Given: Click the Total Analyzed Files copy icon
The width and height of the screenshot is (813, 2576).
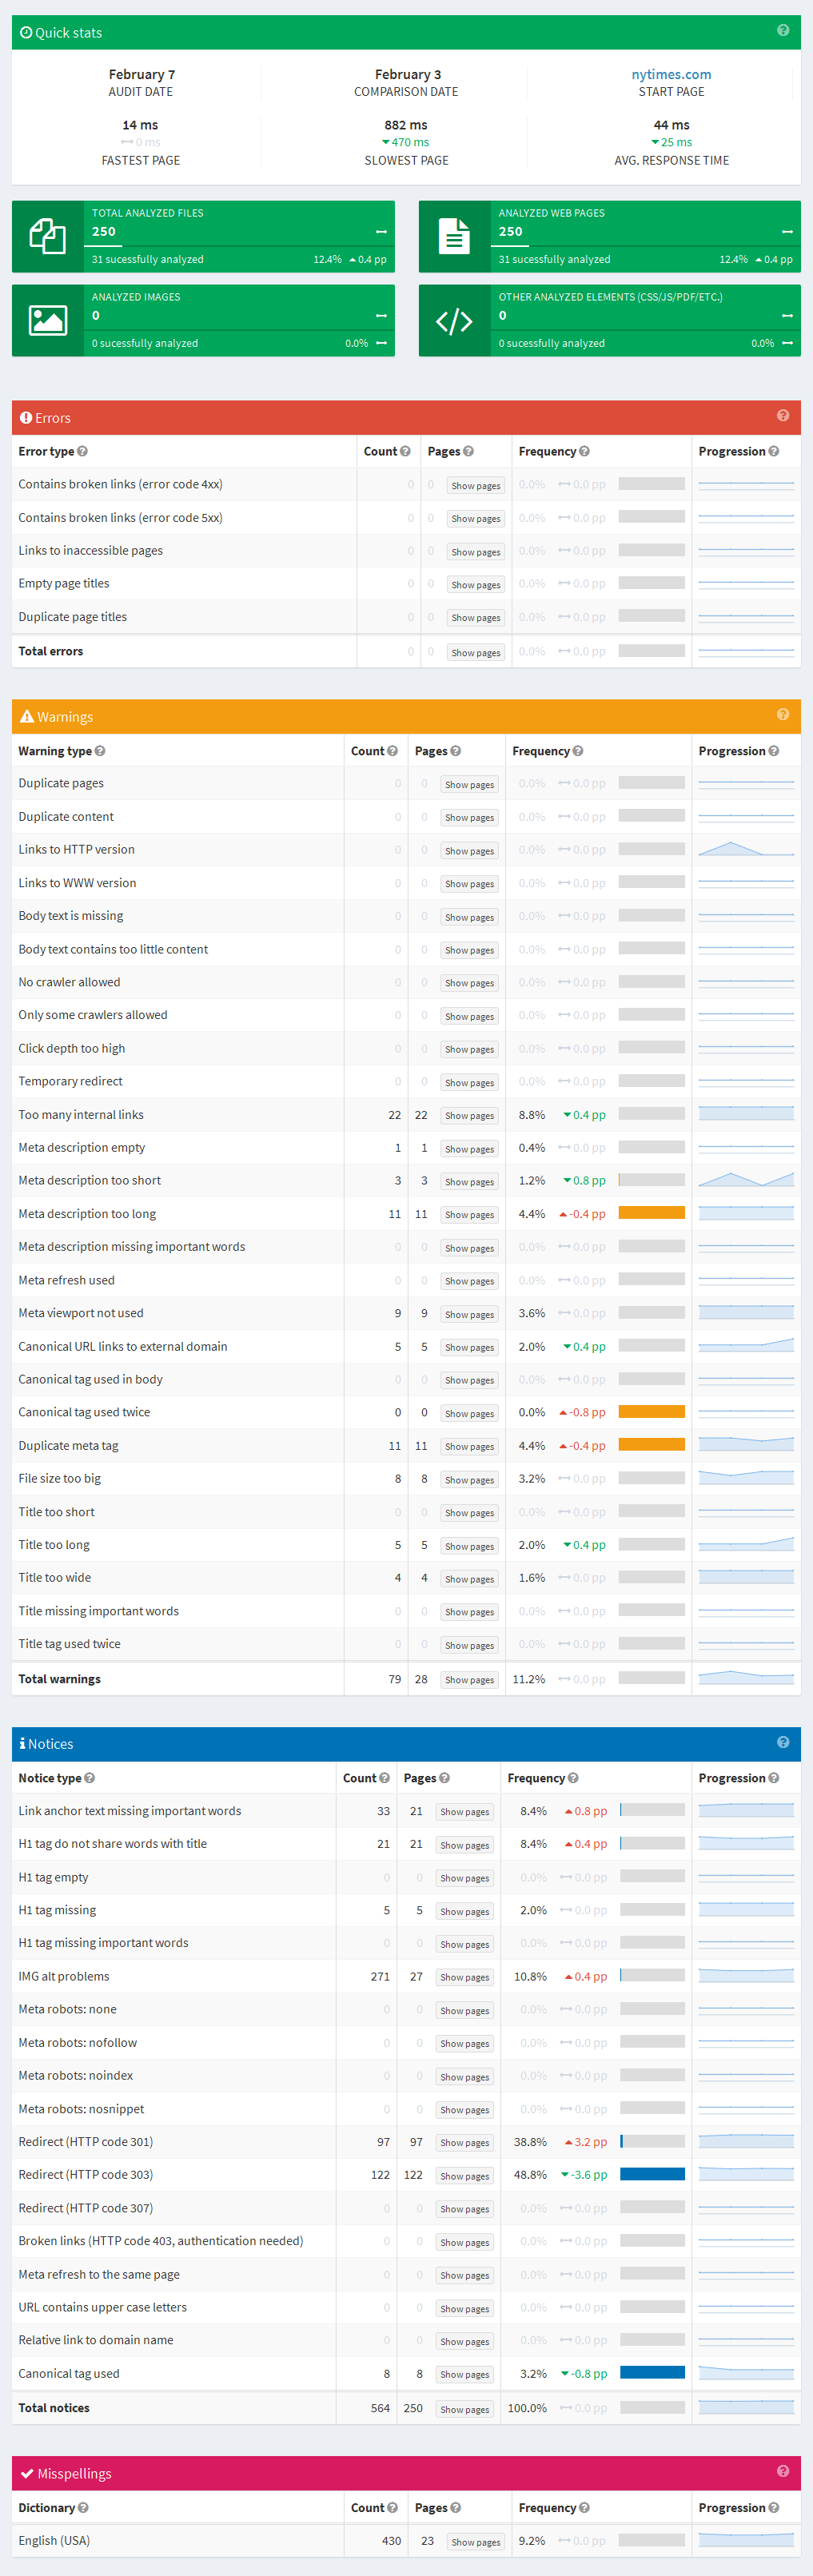Looking at the screenshot, I should (47, 236).
